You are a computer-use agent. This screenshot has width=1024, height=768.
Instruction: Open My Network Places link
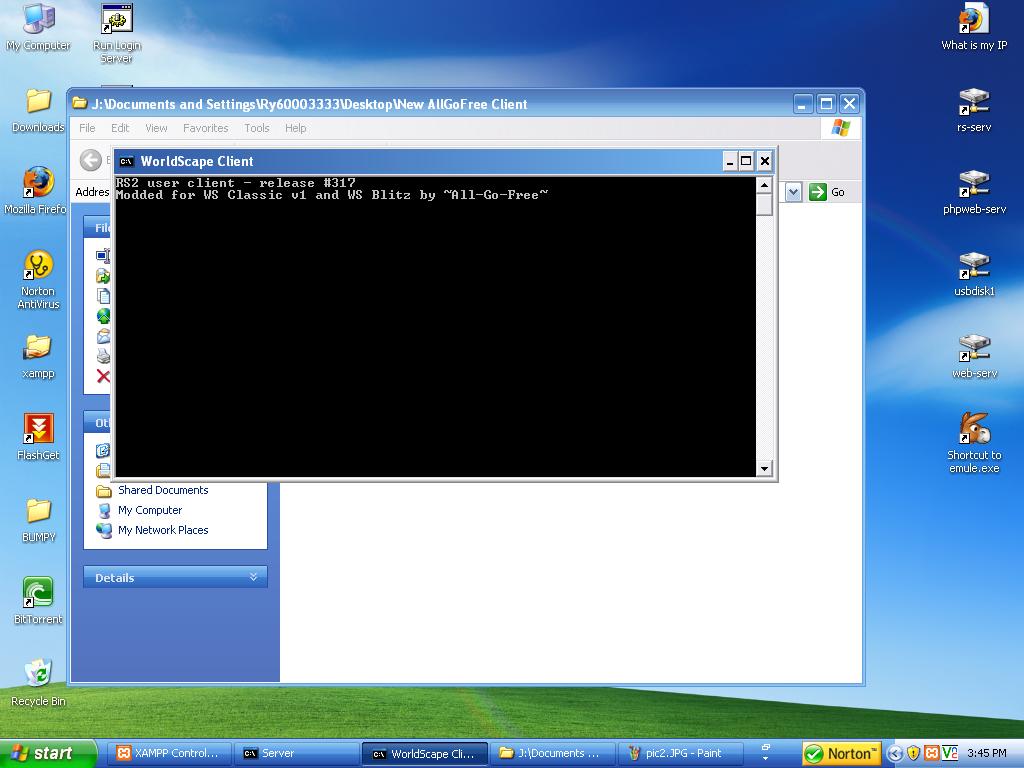click(163, 530)
